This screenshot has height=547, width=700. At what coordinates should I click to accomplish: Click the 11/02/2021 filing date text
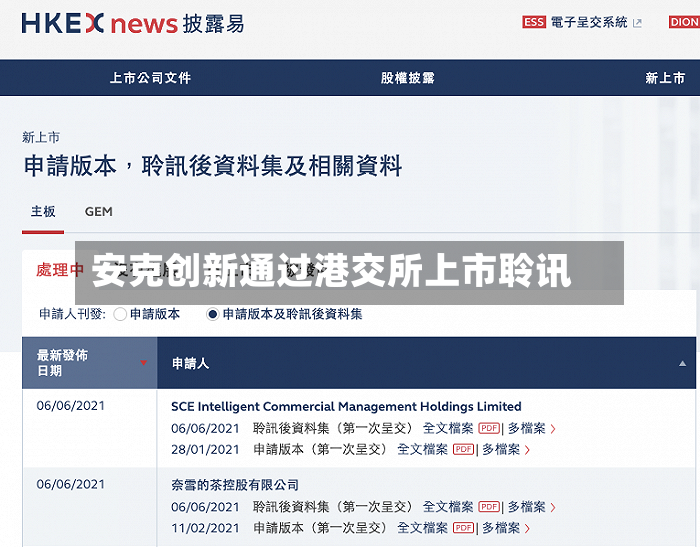[205, 528]
